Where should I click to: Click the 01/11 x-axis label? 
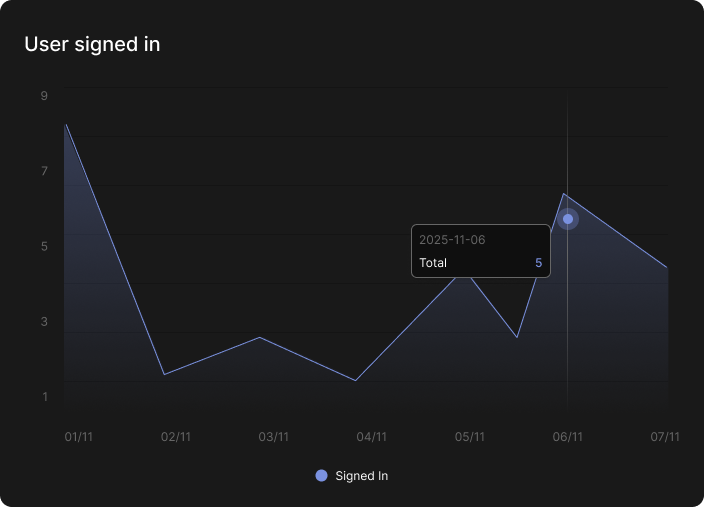click(79, 437)
